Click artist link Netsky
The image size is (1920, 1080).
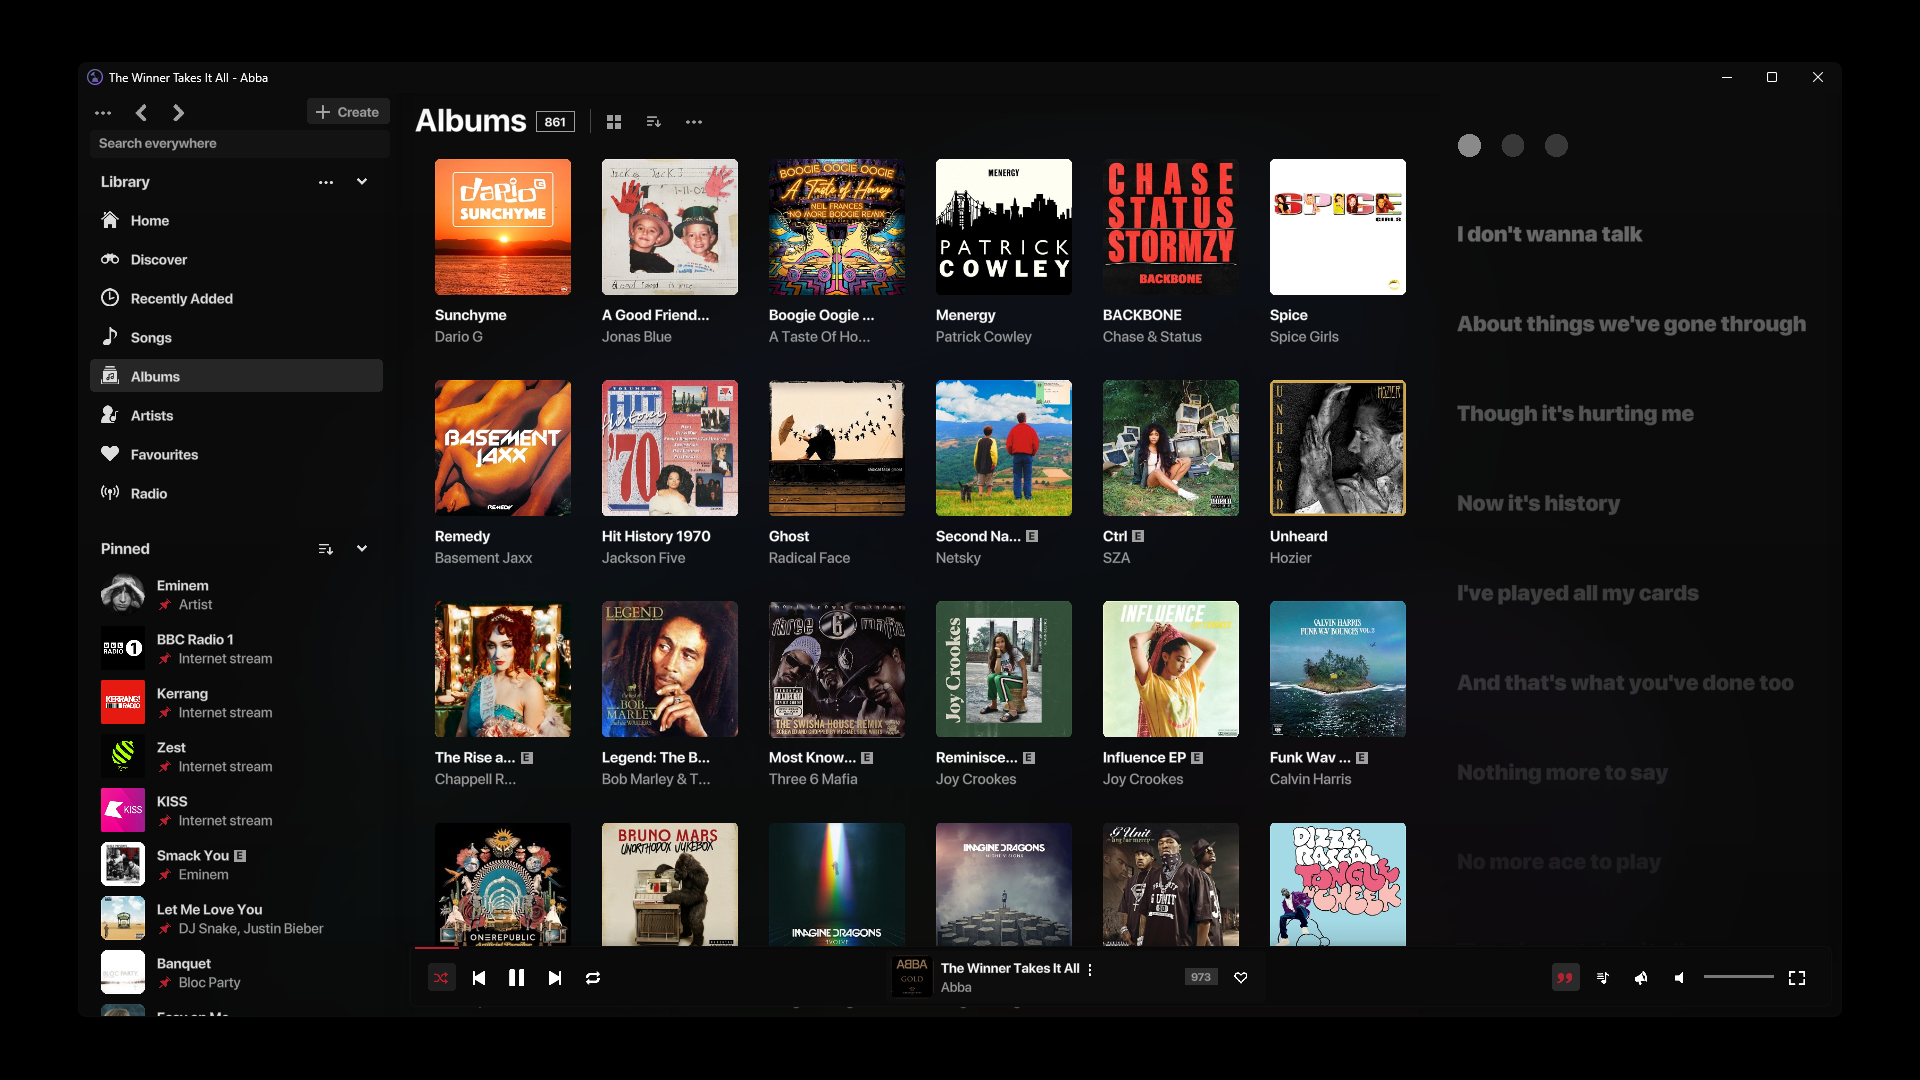tap(958, 558)
